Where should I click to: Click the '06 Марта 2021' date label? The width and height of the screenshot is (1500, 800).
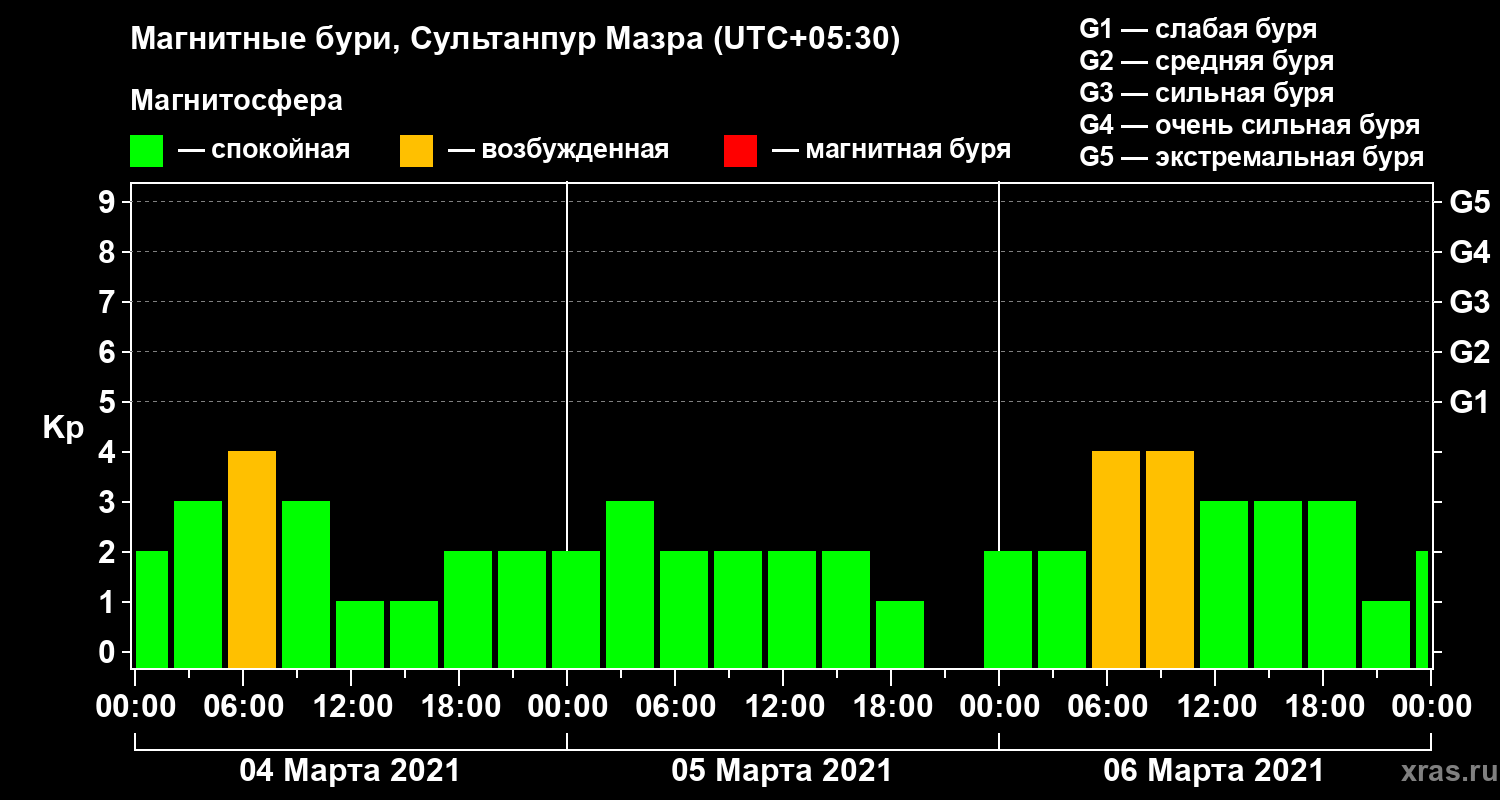point(1214,771)
